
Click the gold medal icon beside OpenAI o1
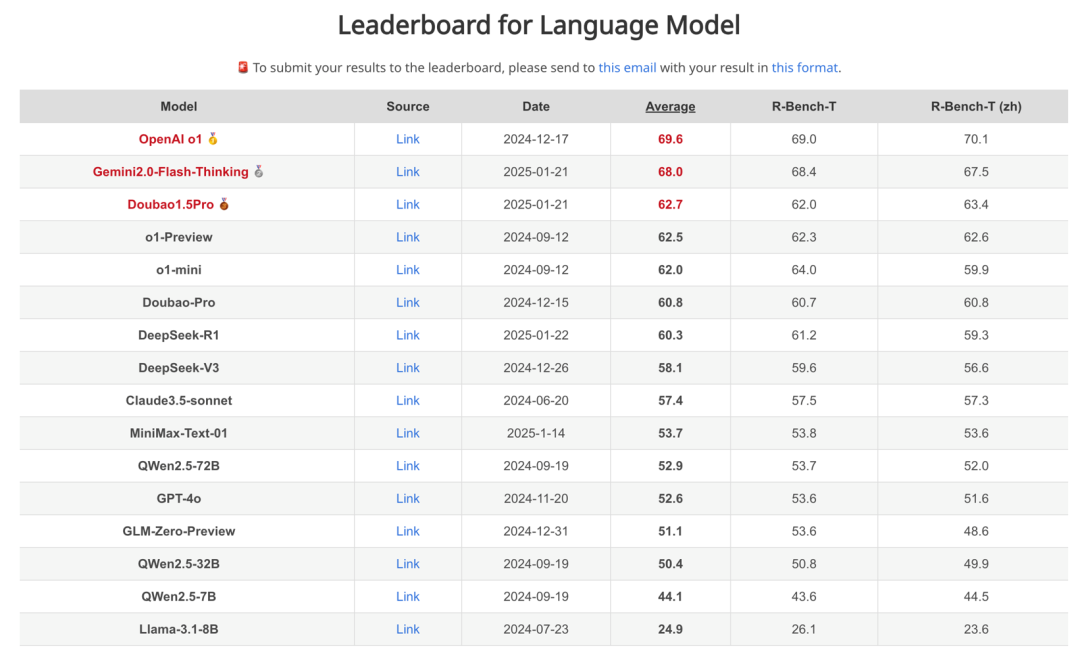click(x=213, y=139)
